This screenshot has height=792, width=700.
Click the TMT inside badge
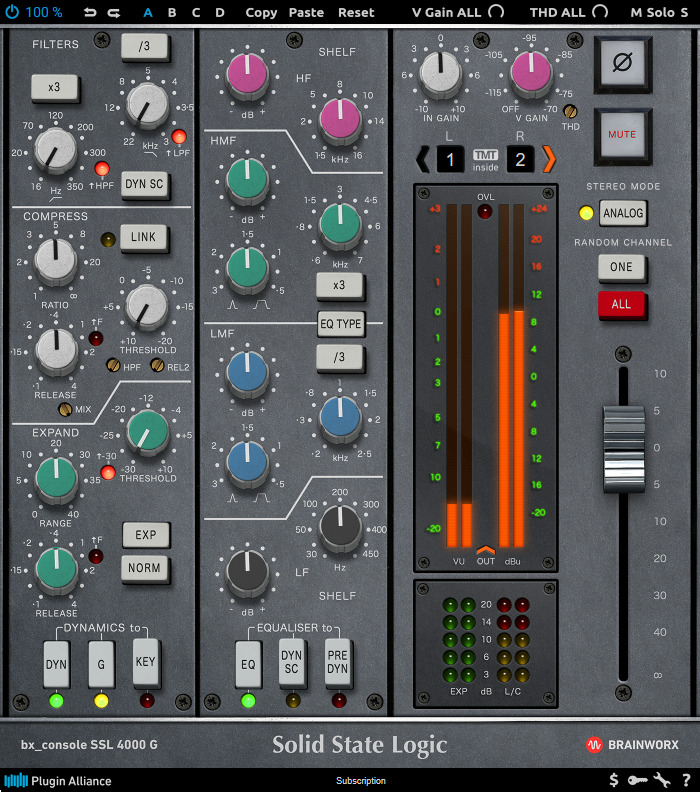click(x=485, y=160)
